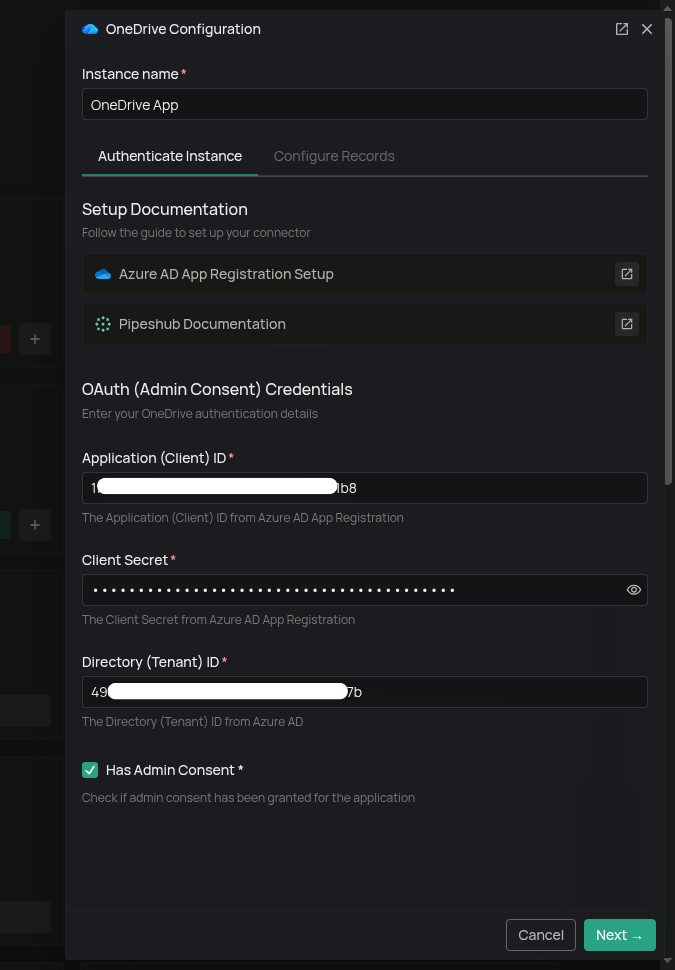Reveal Client Secret with eye icon

pos(634,590)
